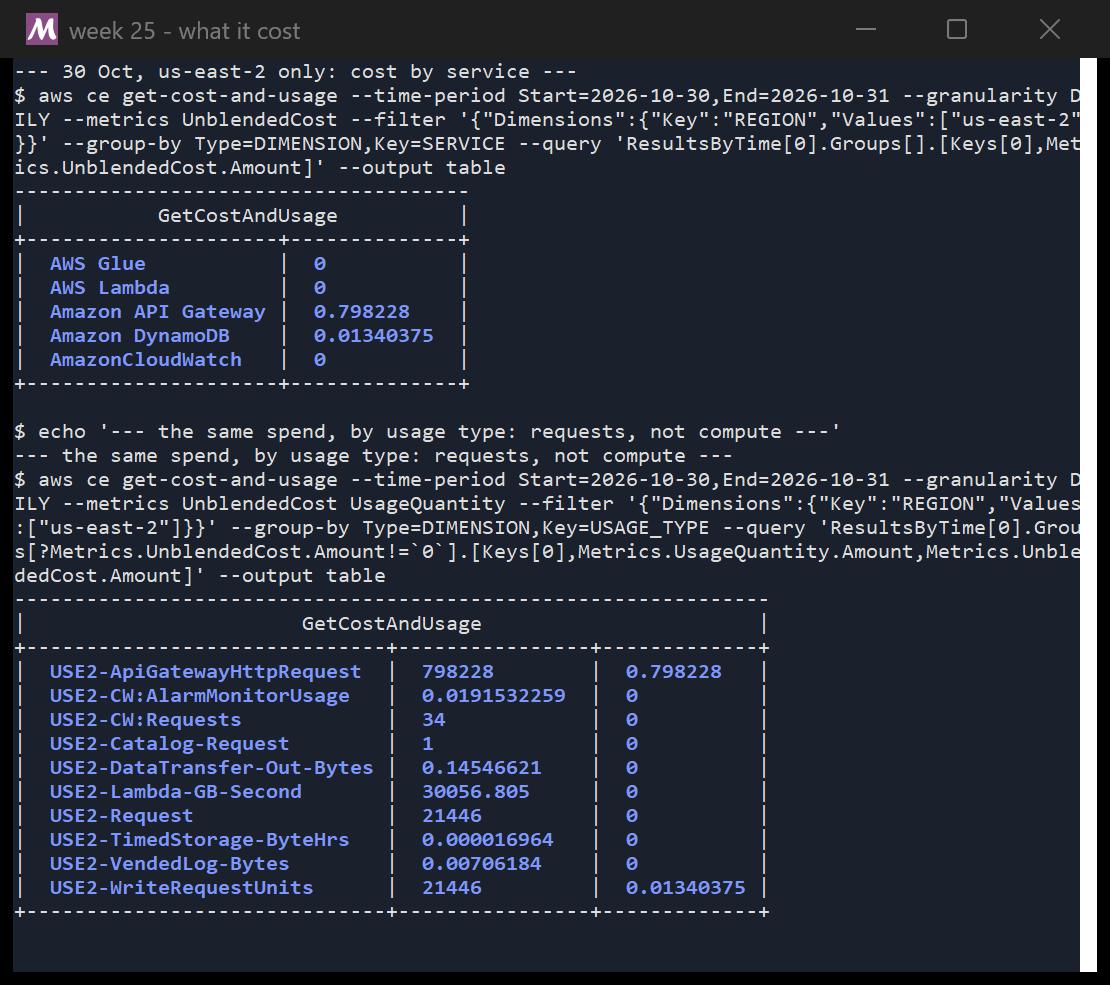This screenshot has height=985, width=1110.
Task: Click the 'Key=USAGE_TYPE' group-by text
Action: pyautogui.click(x=625, y=528)
